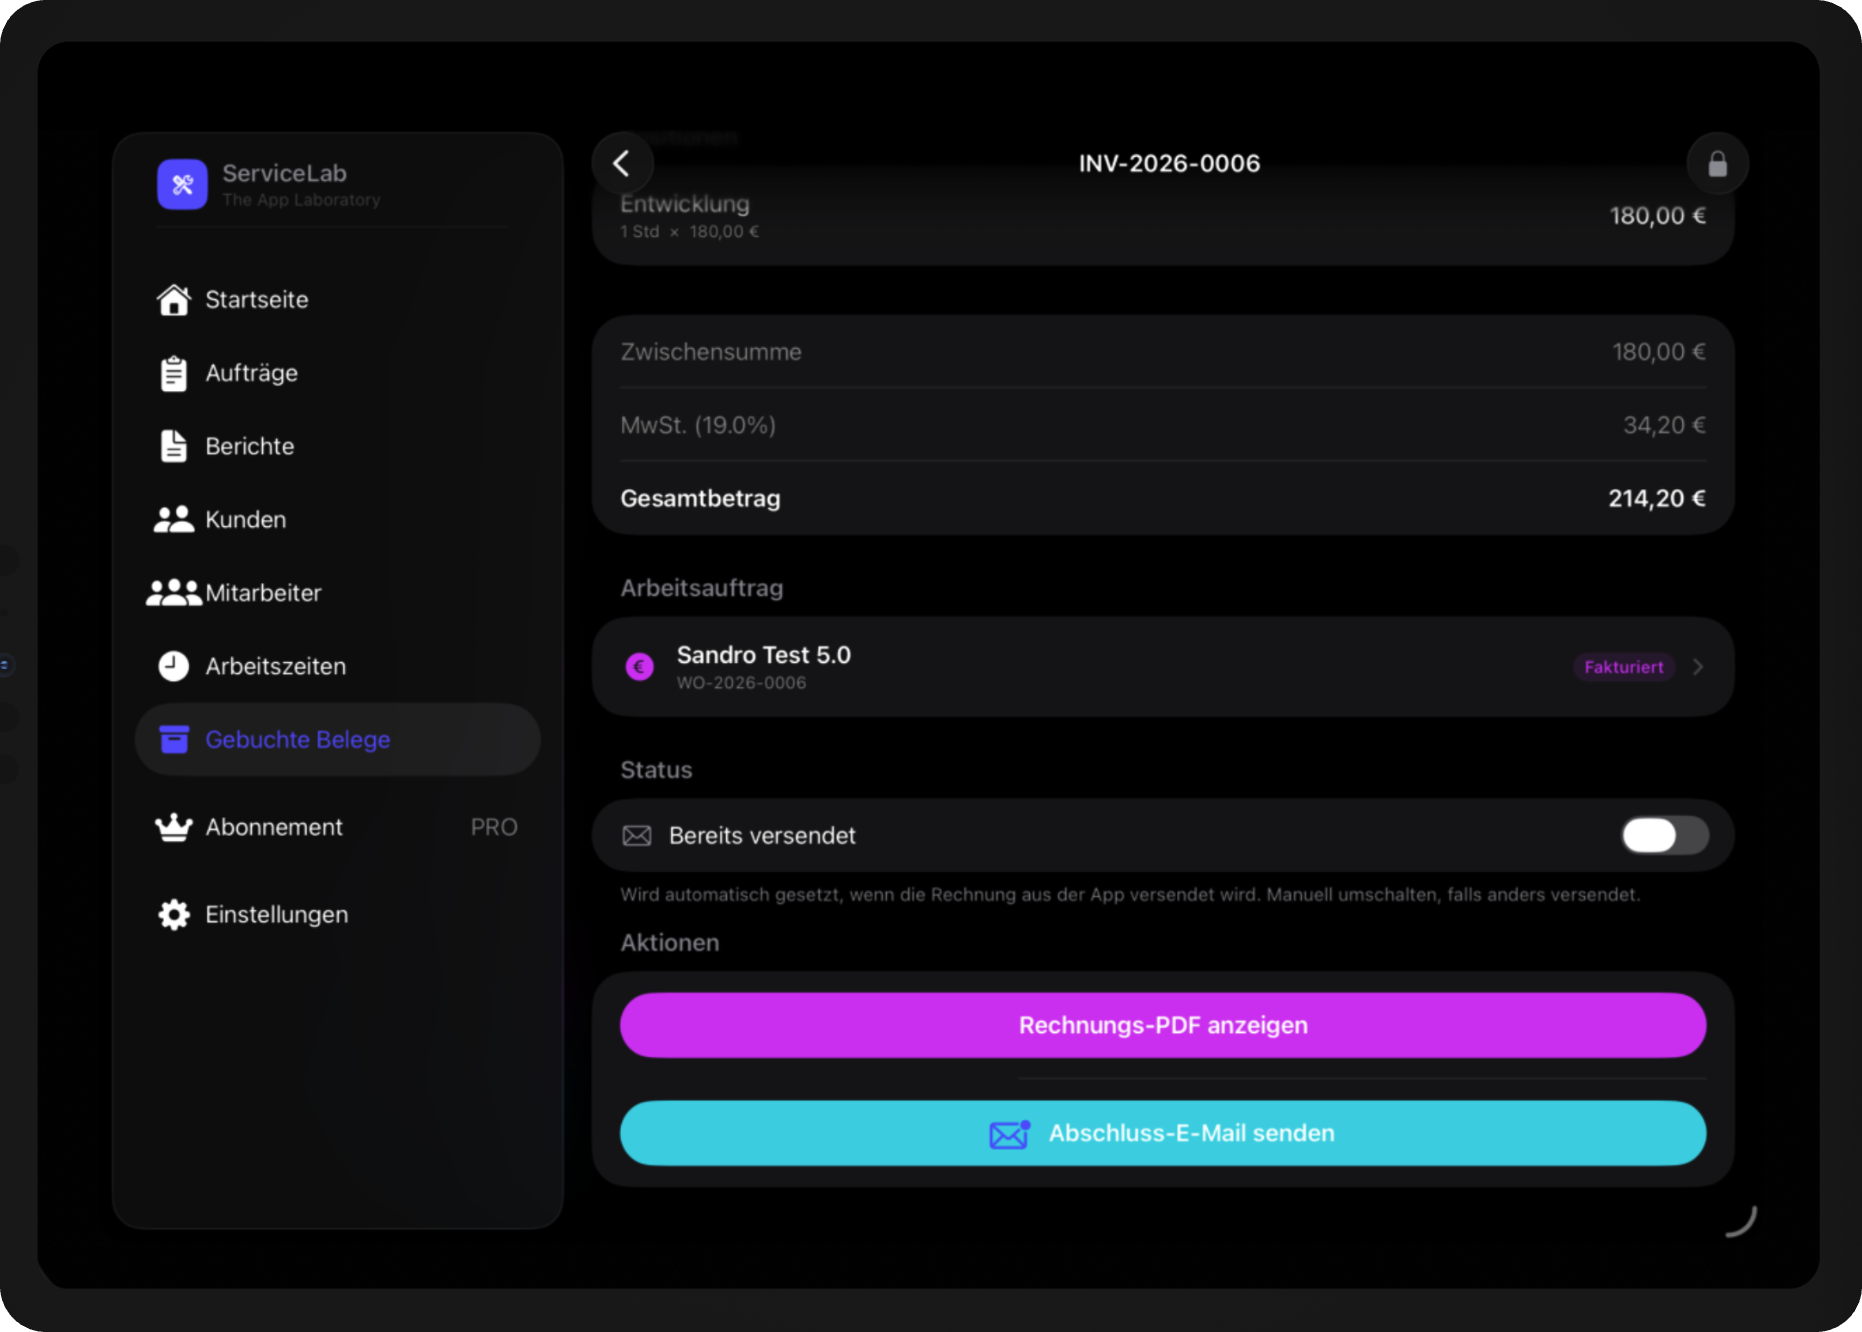Click the euro icon on the work order
Viewport: 1862px width, 1332px height.
pos(640,666)
